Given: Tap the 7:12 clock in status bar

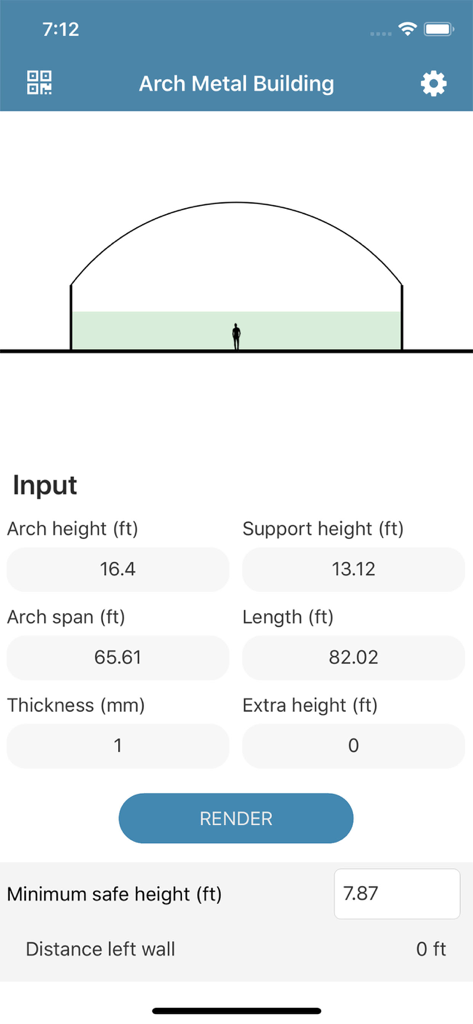Looking at the screenshot, I should pos(60,29).
